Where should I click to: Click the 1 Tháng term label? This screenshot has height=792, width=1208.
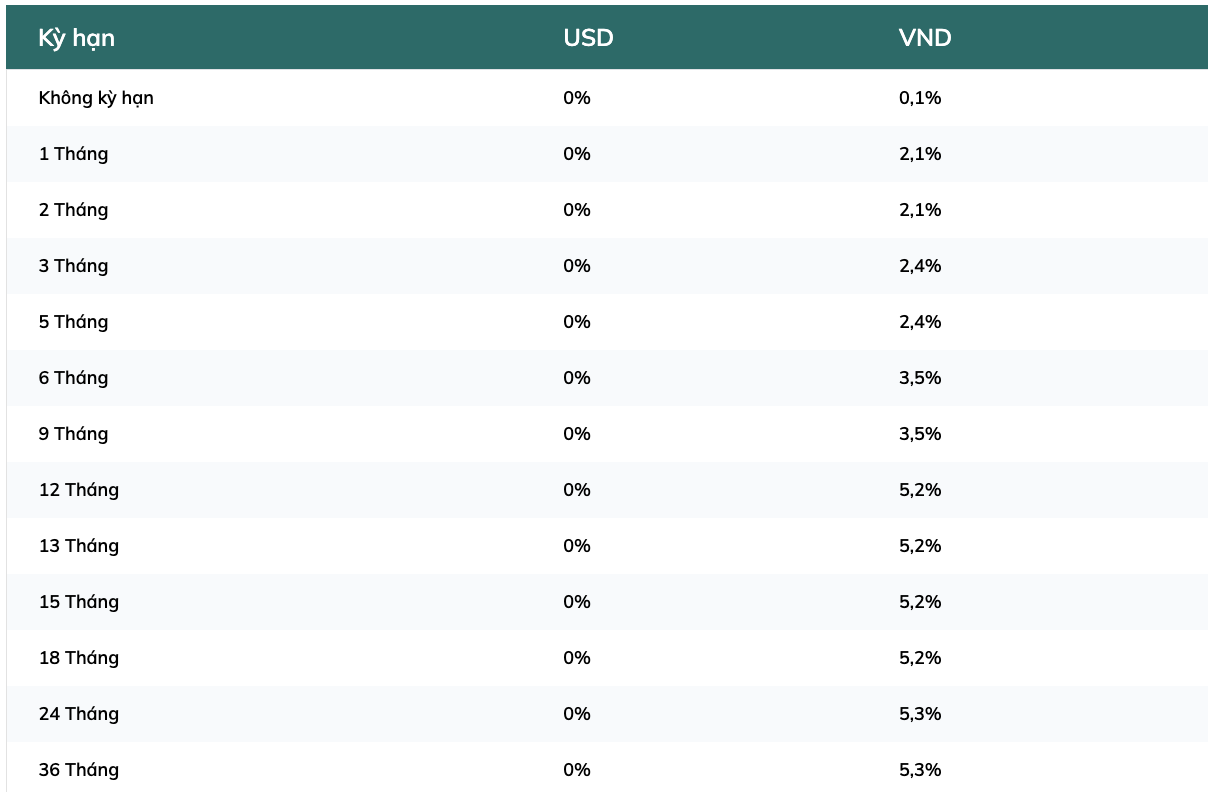[x=73, y=154]
